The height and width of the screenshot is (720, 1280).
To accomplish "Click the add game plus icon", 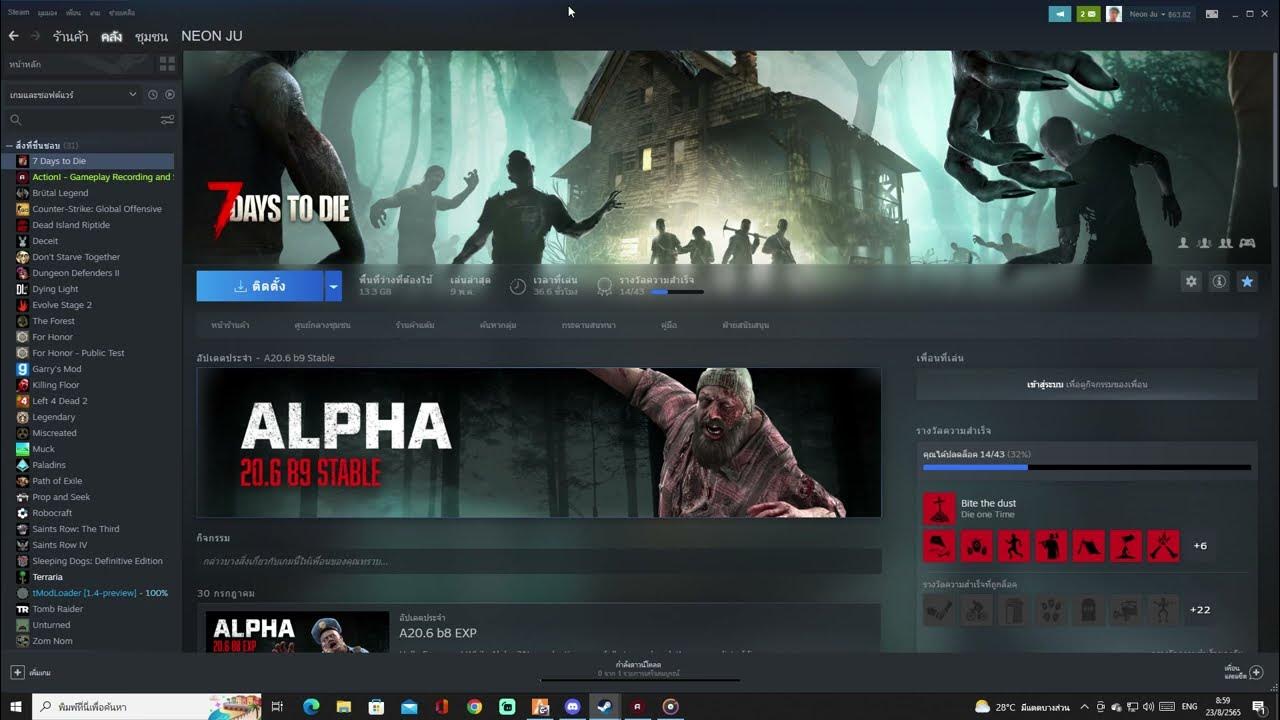I will click(x=17, y=672).
